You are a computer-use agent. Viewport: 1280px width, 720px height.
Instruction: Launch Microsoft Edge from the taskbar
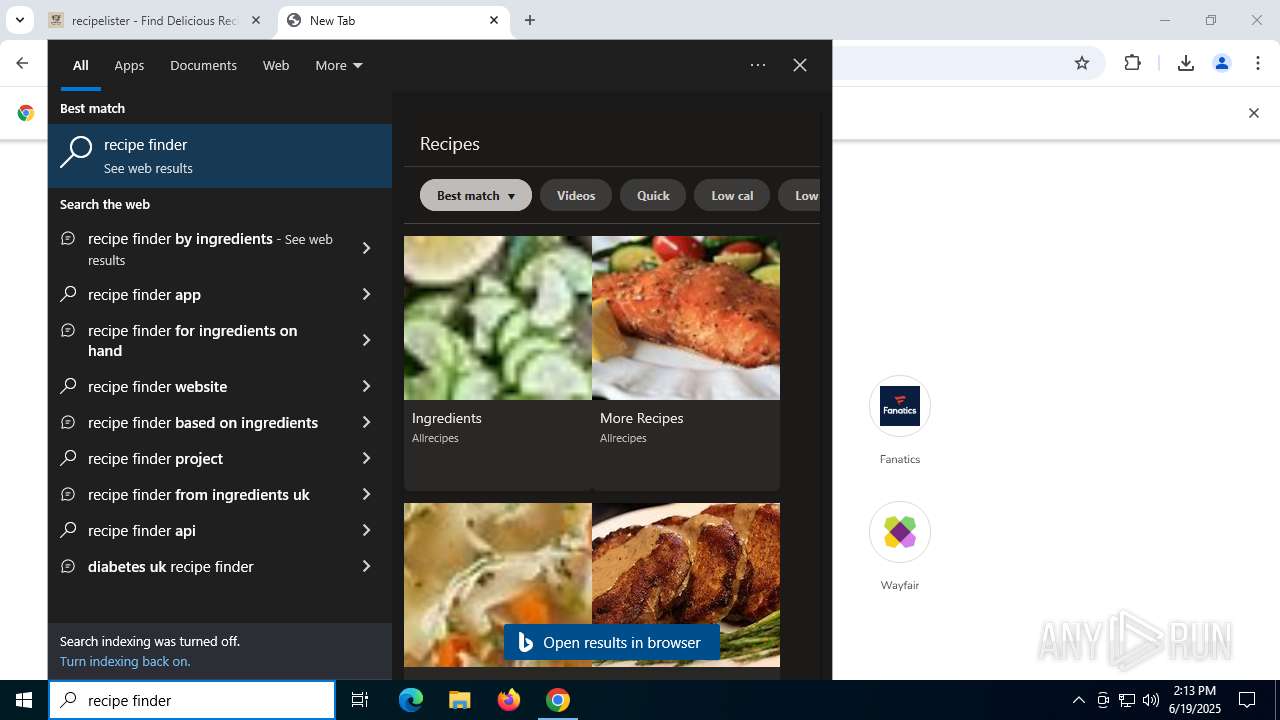(411, 700)
